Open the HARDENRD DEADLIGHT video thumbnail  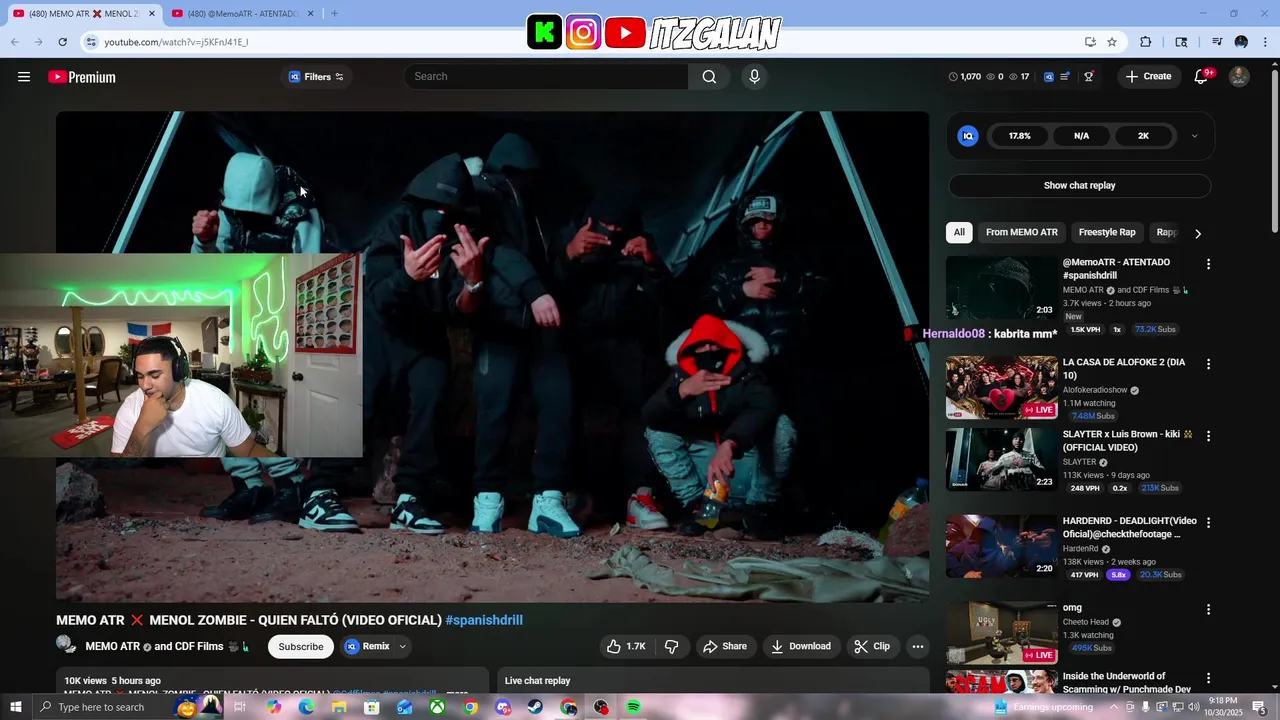point(1001,545)
